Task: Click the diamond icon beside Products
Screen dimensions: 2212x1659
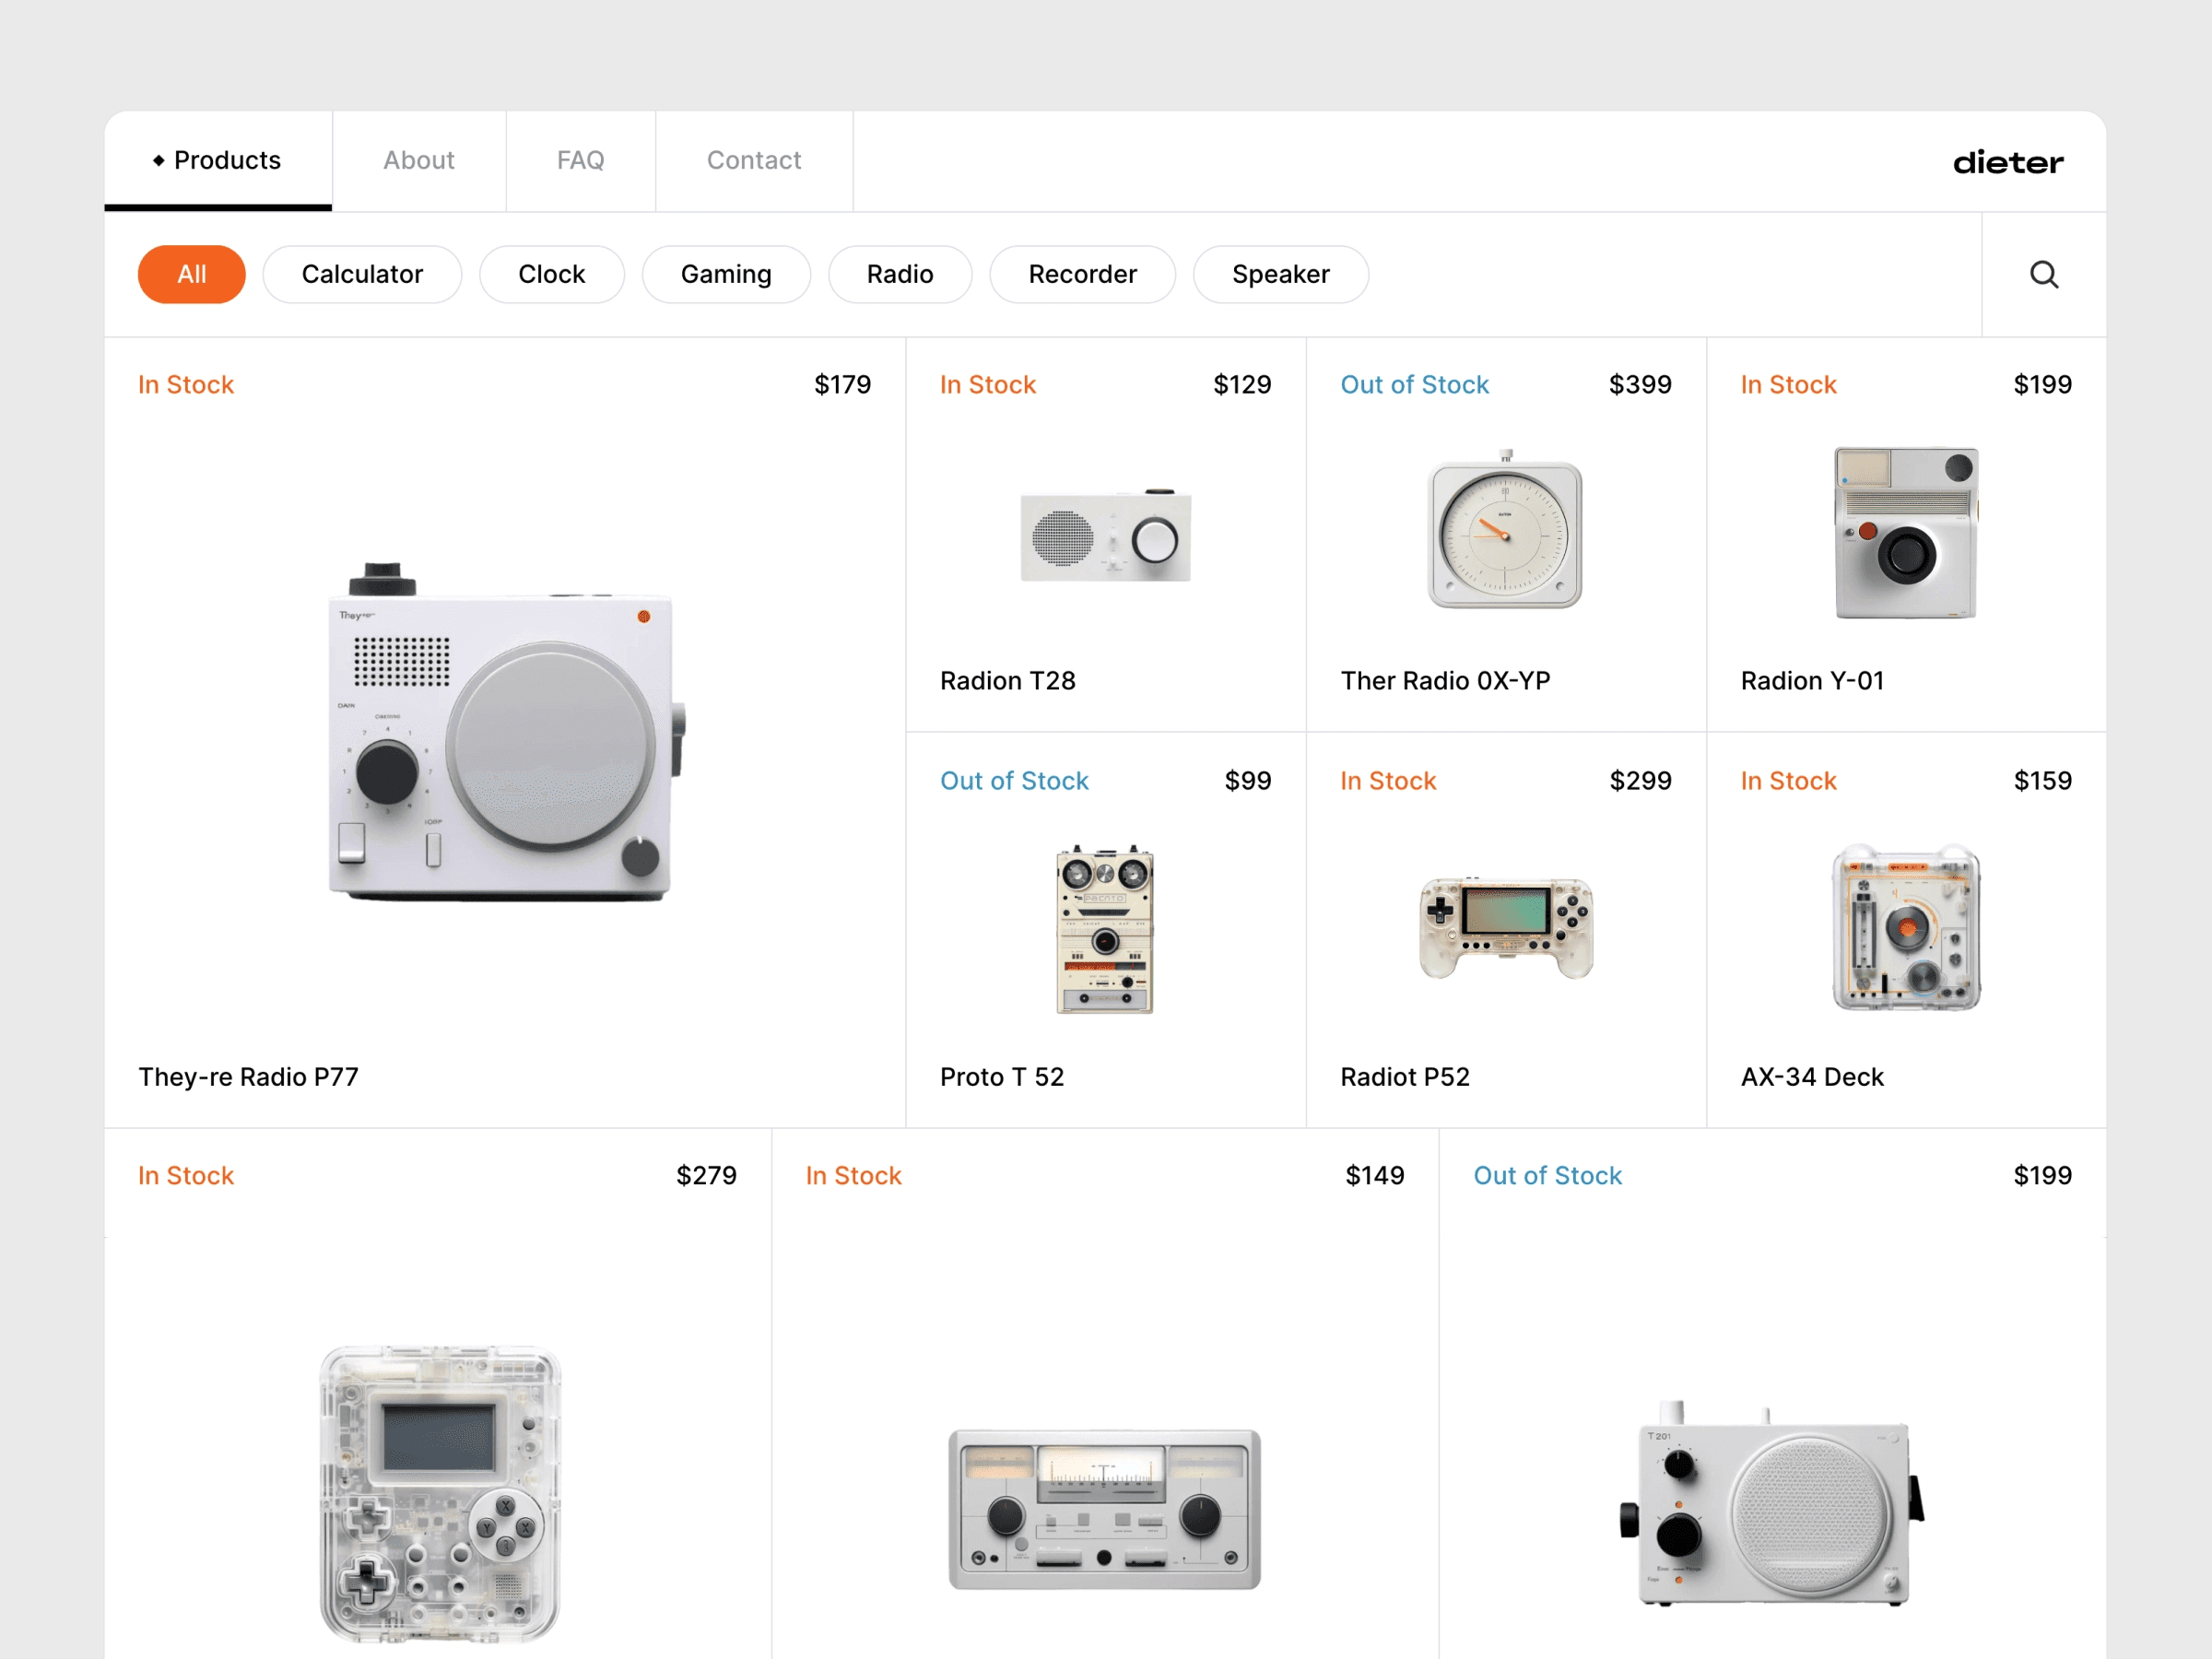Action: click(158, 159)
